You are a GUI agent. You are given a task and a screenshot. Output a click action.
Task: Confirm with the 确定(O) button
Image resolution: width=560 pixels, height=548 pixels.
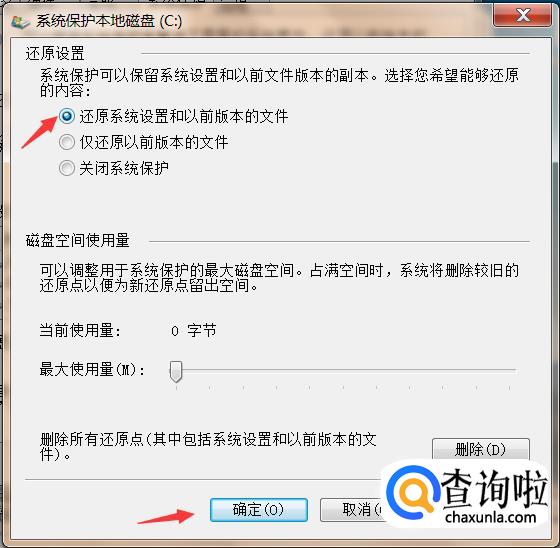(259, 510)
